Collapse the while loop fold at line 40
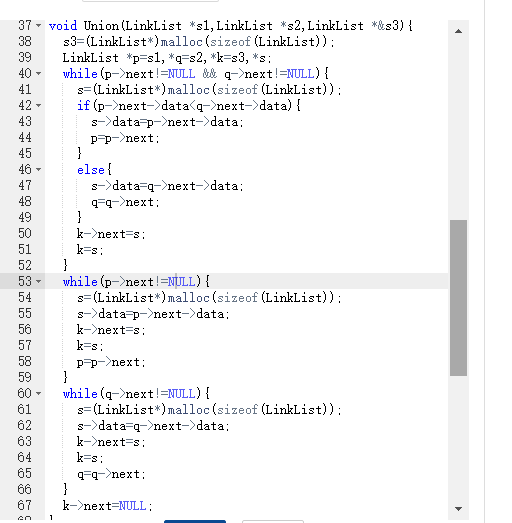This screenshot has height=523, width=512. 39,74
